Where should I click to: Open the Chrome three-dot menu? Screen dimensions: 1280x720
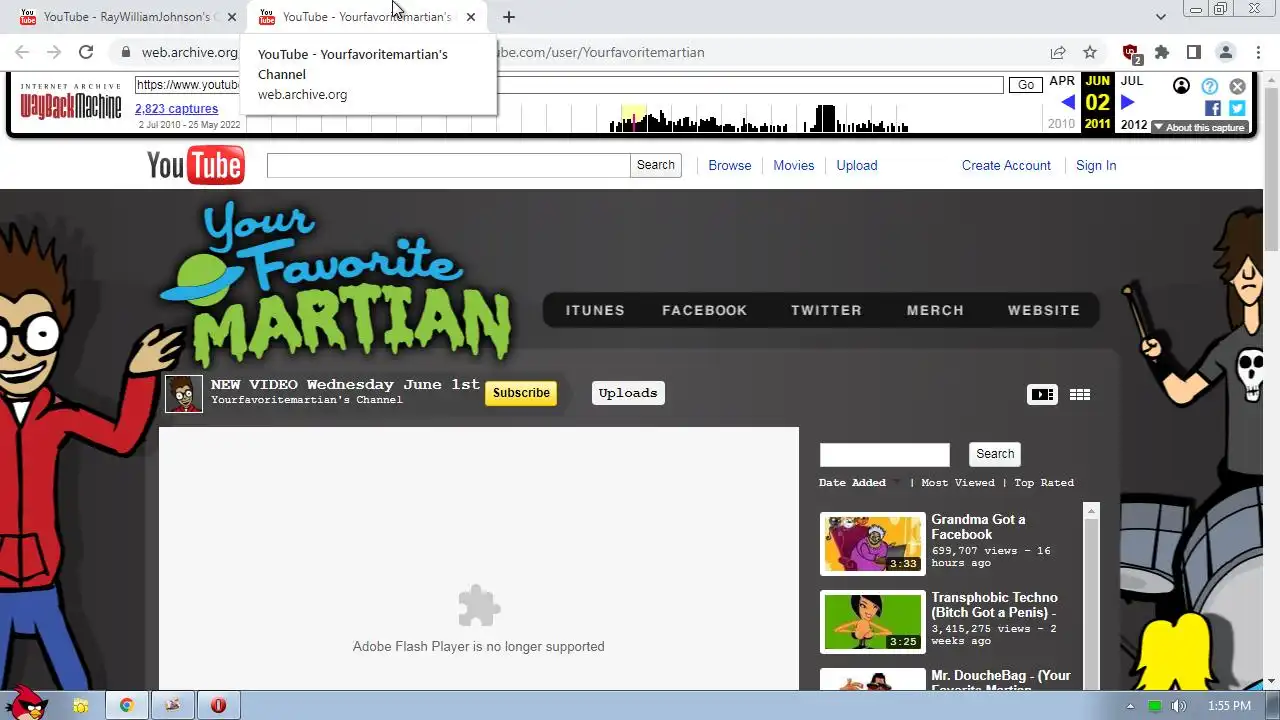pyautogui.click(x=1256, y=52)
